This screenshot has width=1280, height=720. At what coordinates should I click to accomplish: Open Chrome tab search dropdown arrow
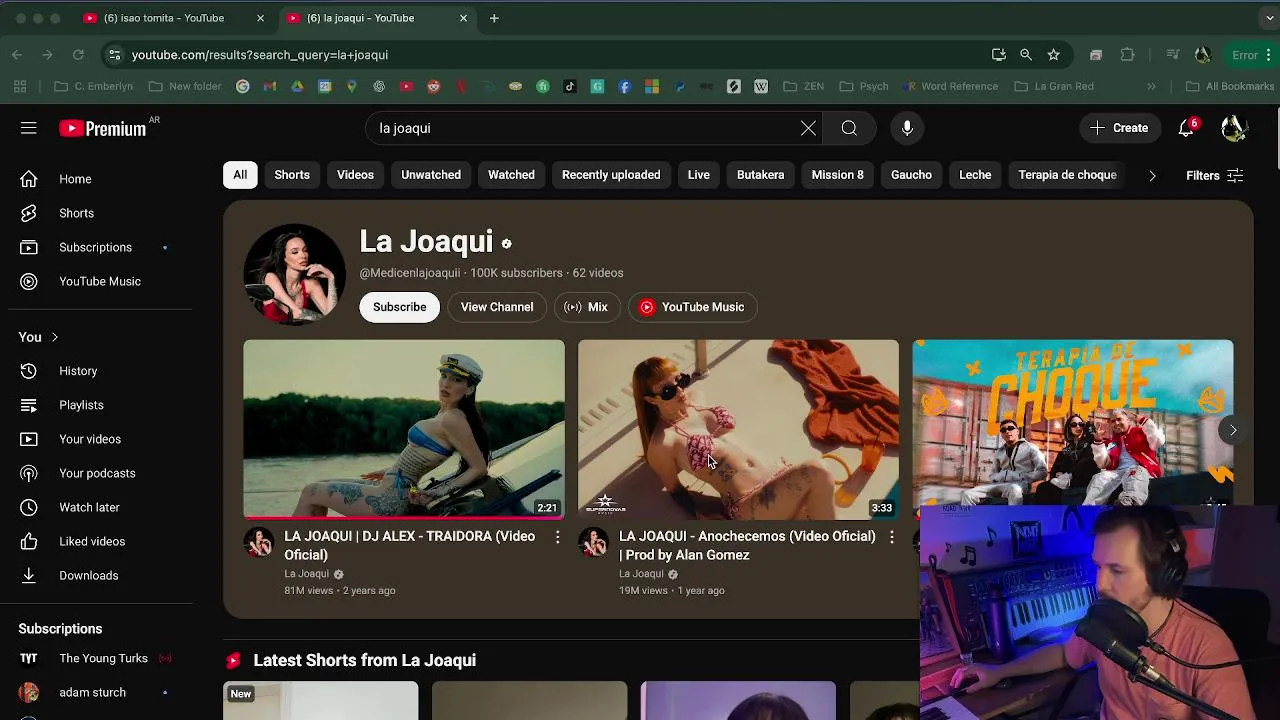[1270, 18]
